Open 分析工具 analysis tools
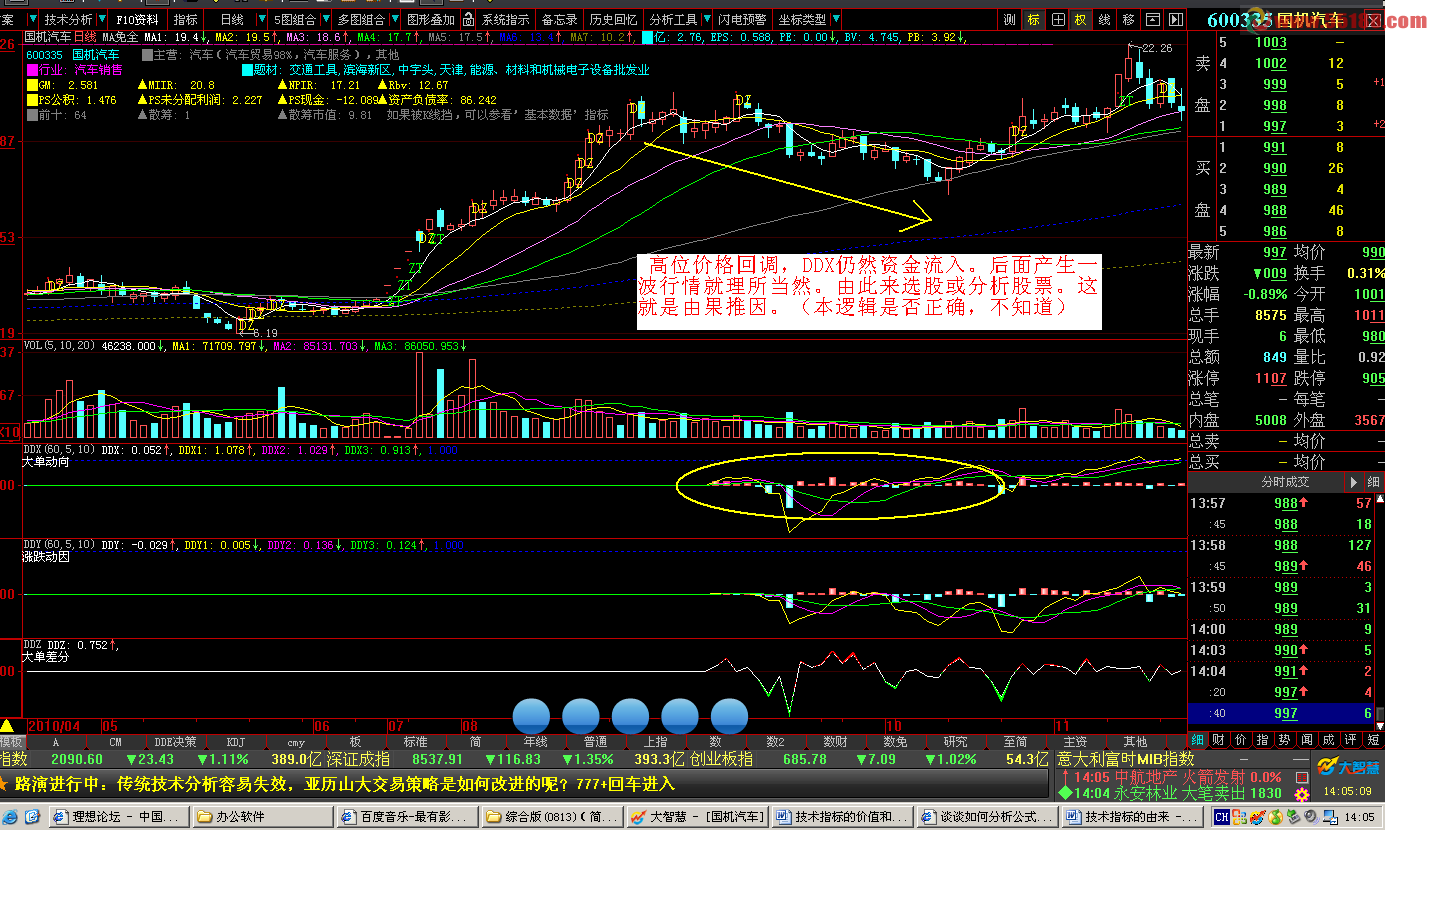This screenshot has height=900, width=1440. click(x=679, y=19)
